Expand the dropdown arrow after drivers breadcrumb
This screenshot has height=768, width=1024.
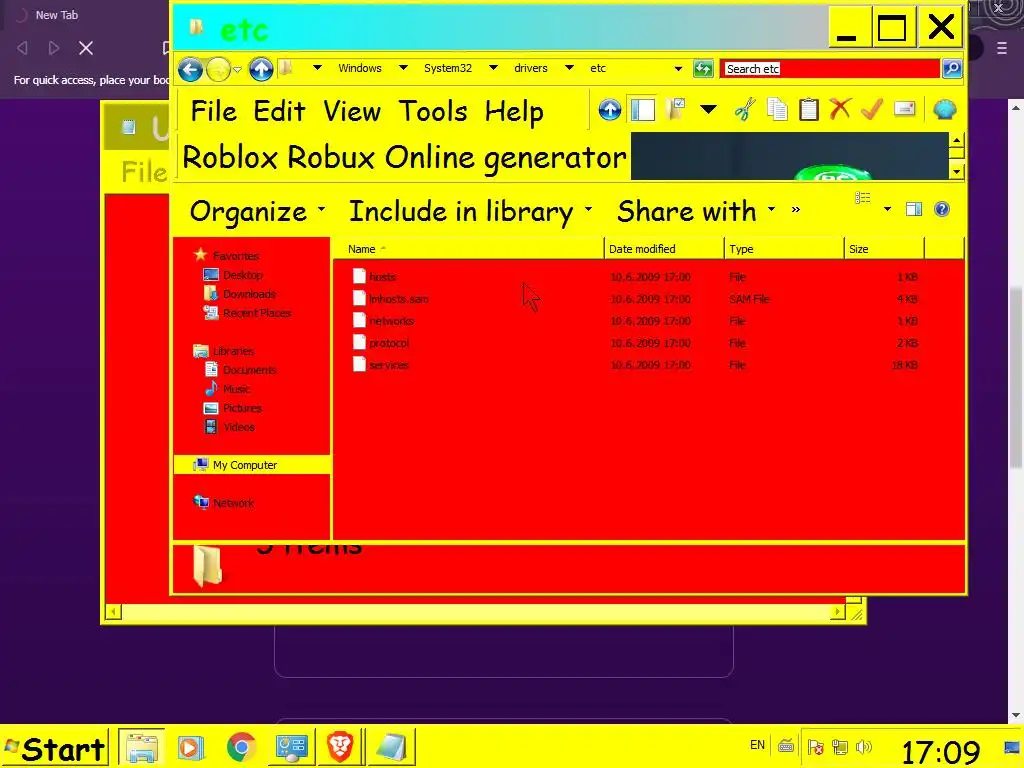[569, 68]
